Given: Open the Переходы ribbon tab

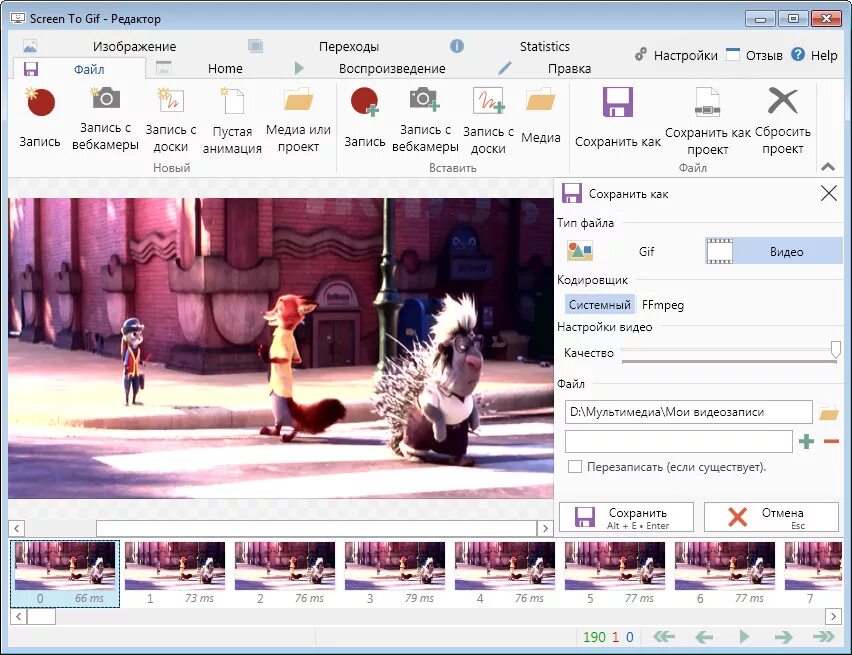Looking at the screenshot, I should pos(348,47).
